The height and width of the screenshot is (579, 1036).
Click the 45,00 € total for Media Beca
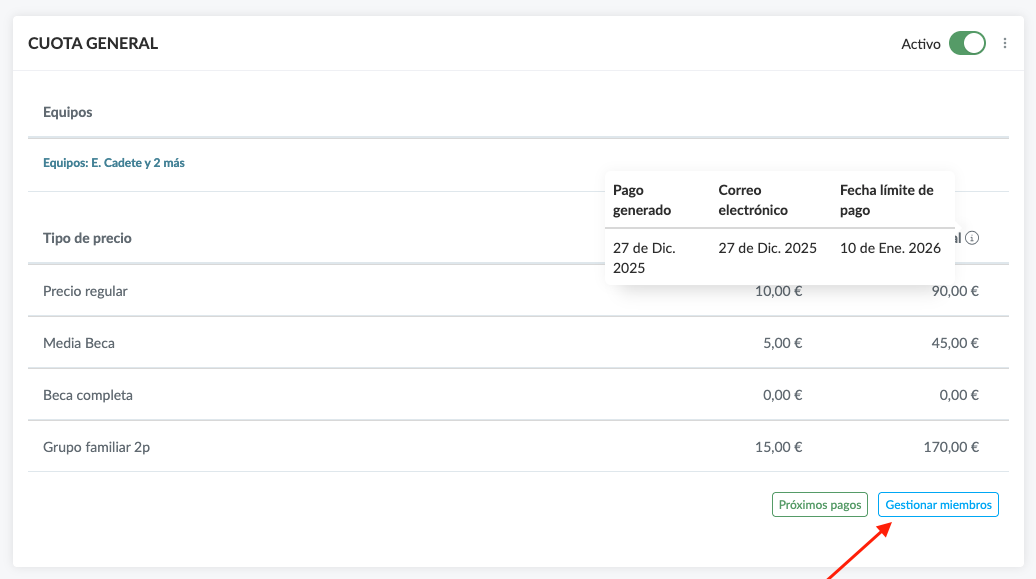coord(953,343)
